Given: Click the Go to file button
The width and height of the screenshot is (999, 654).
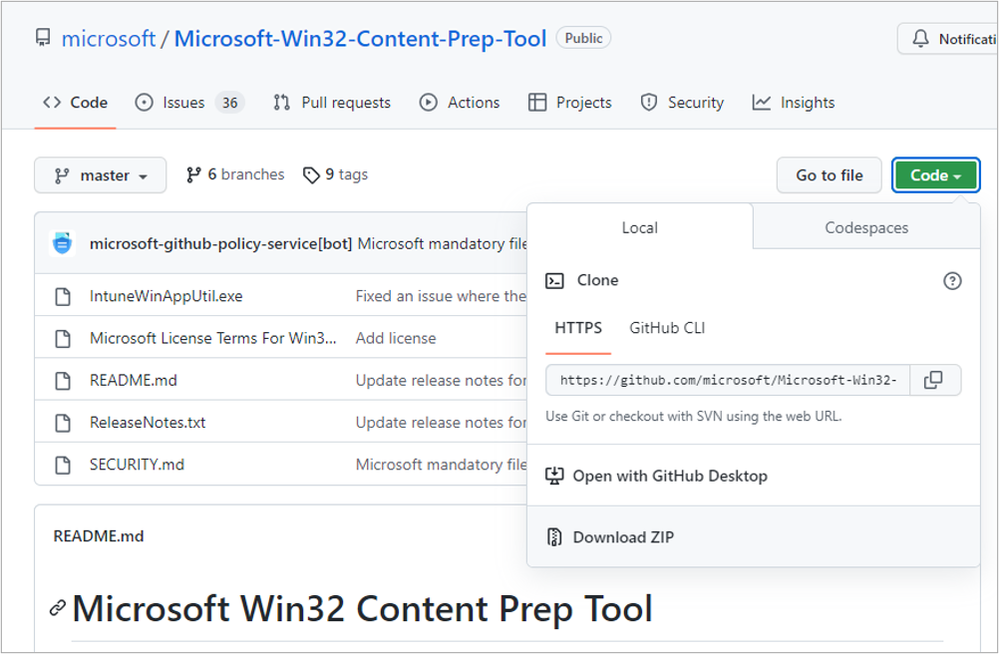Looking at the screenshot, I should [829, 175].
